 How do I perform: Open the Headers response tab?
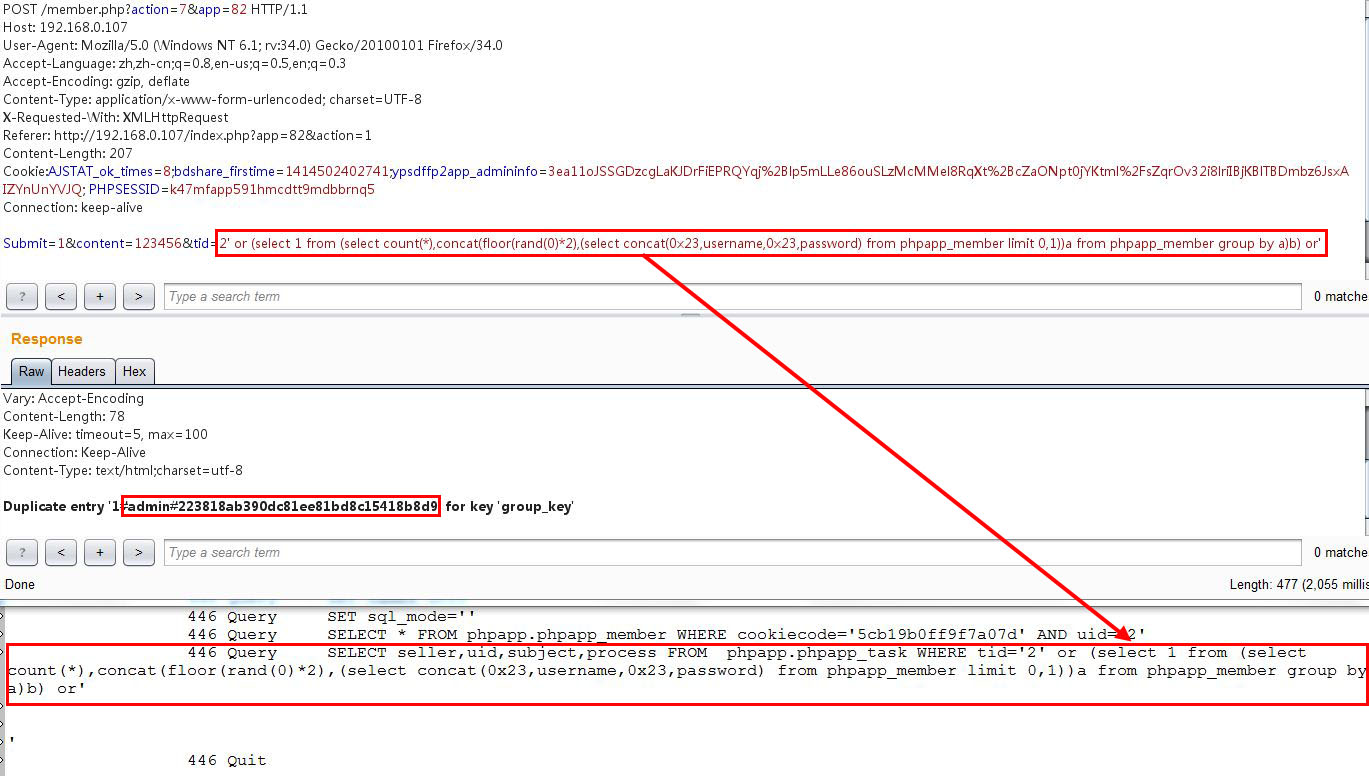[x=82, y=371]
